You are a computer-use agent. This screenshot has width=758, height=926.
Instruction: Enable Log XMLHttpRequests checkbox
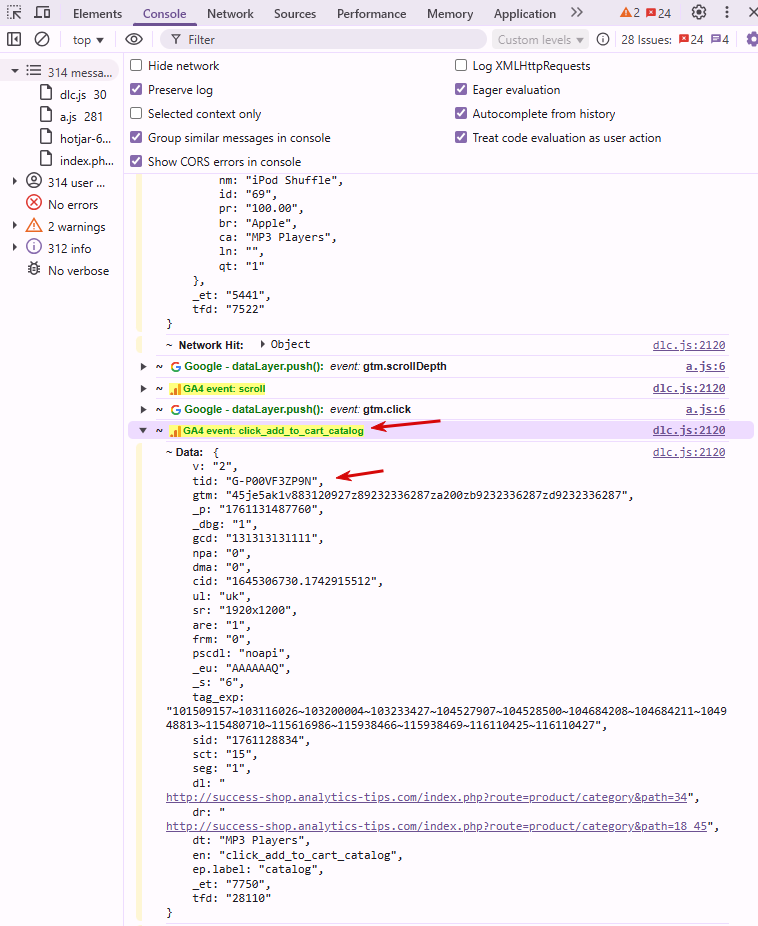click(461, 65)
